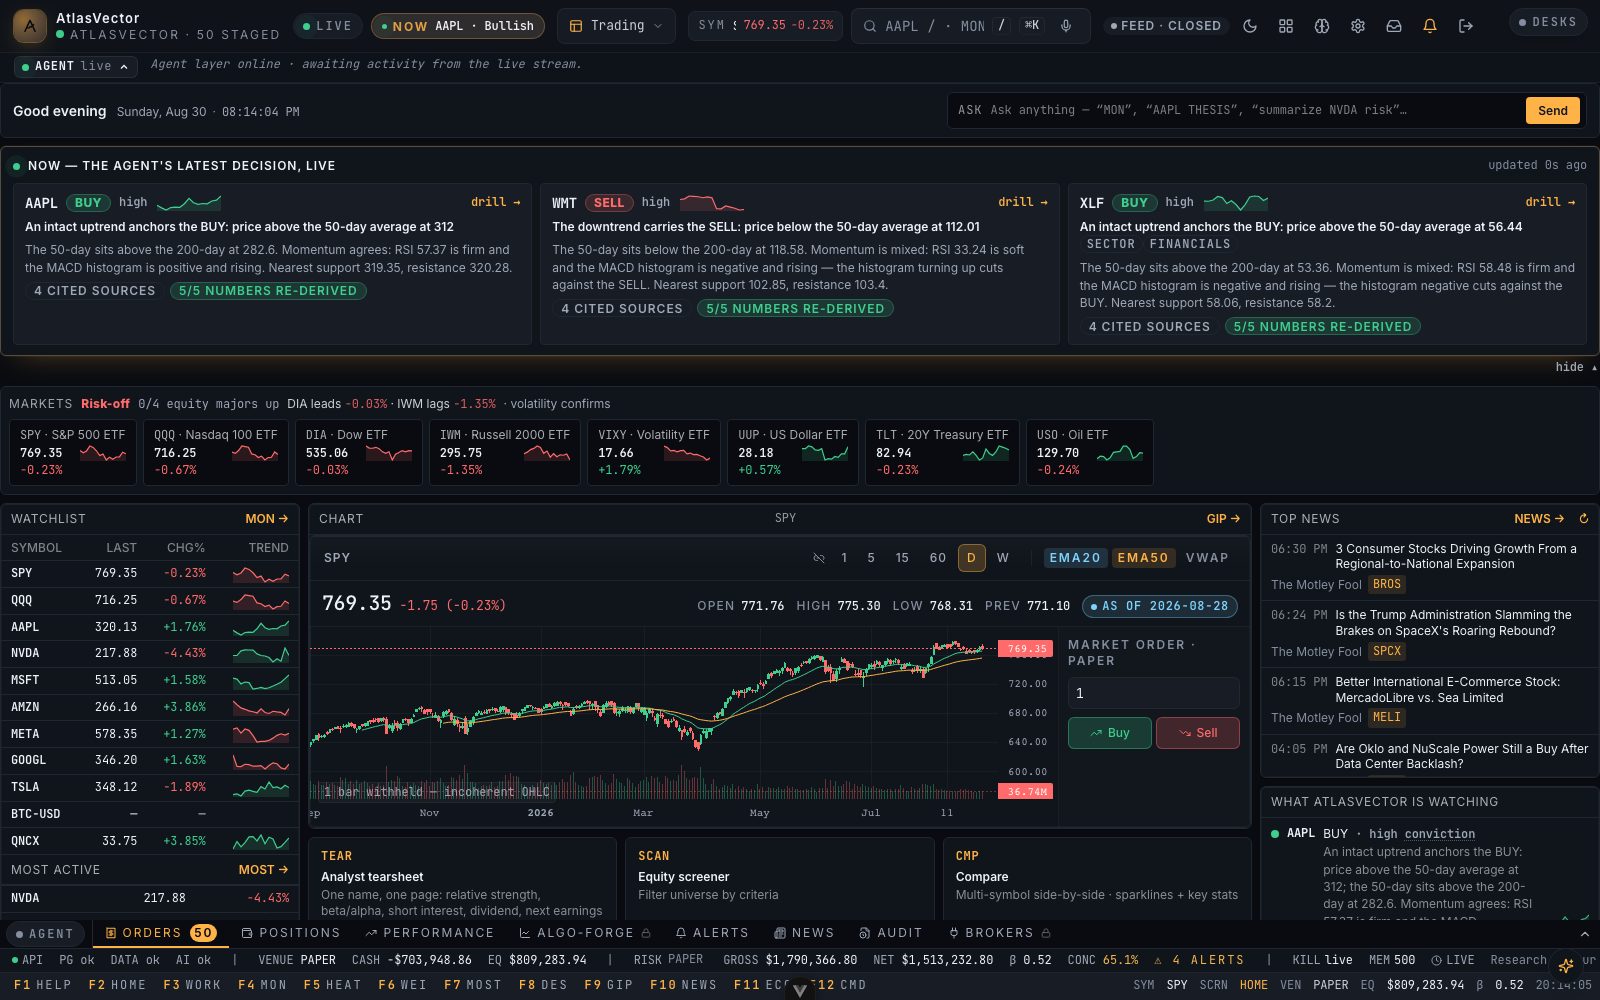The height and width of the screenshot is (1000, 1600).
Task: Open the grid layout icon in header
Action: 1286,26
